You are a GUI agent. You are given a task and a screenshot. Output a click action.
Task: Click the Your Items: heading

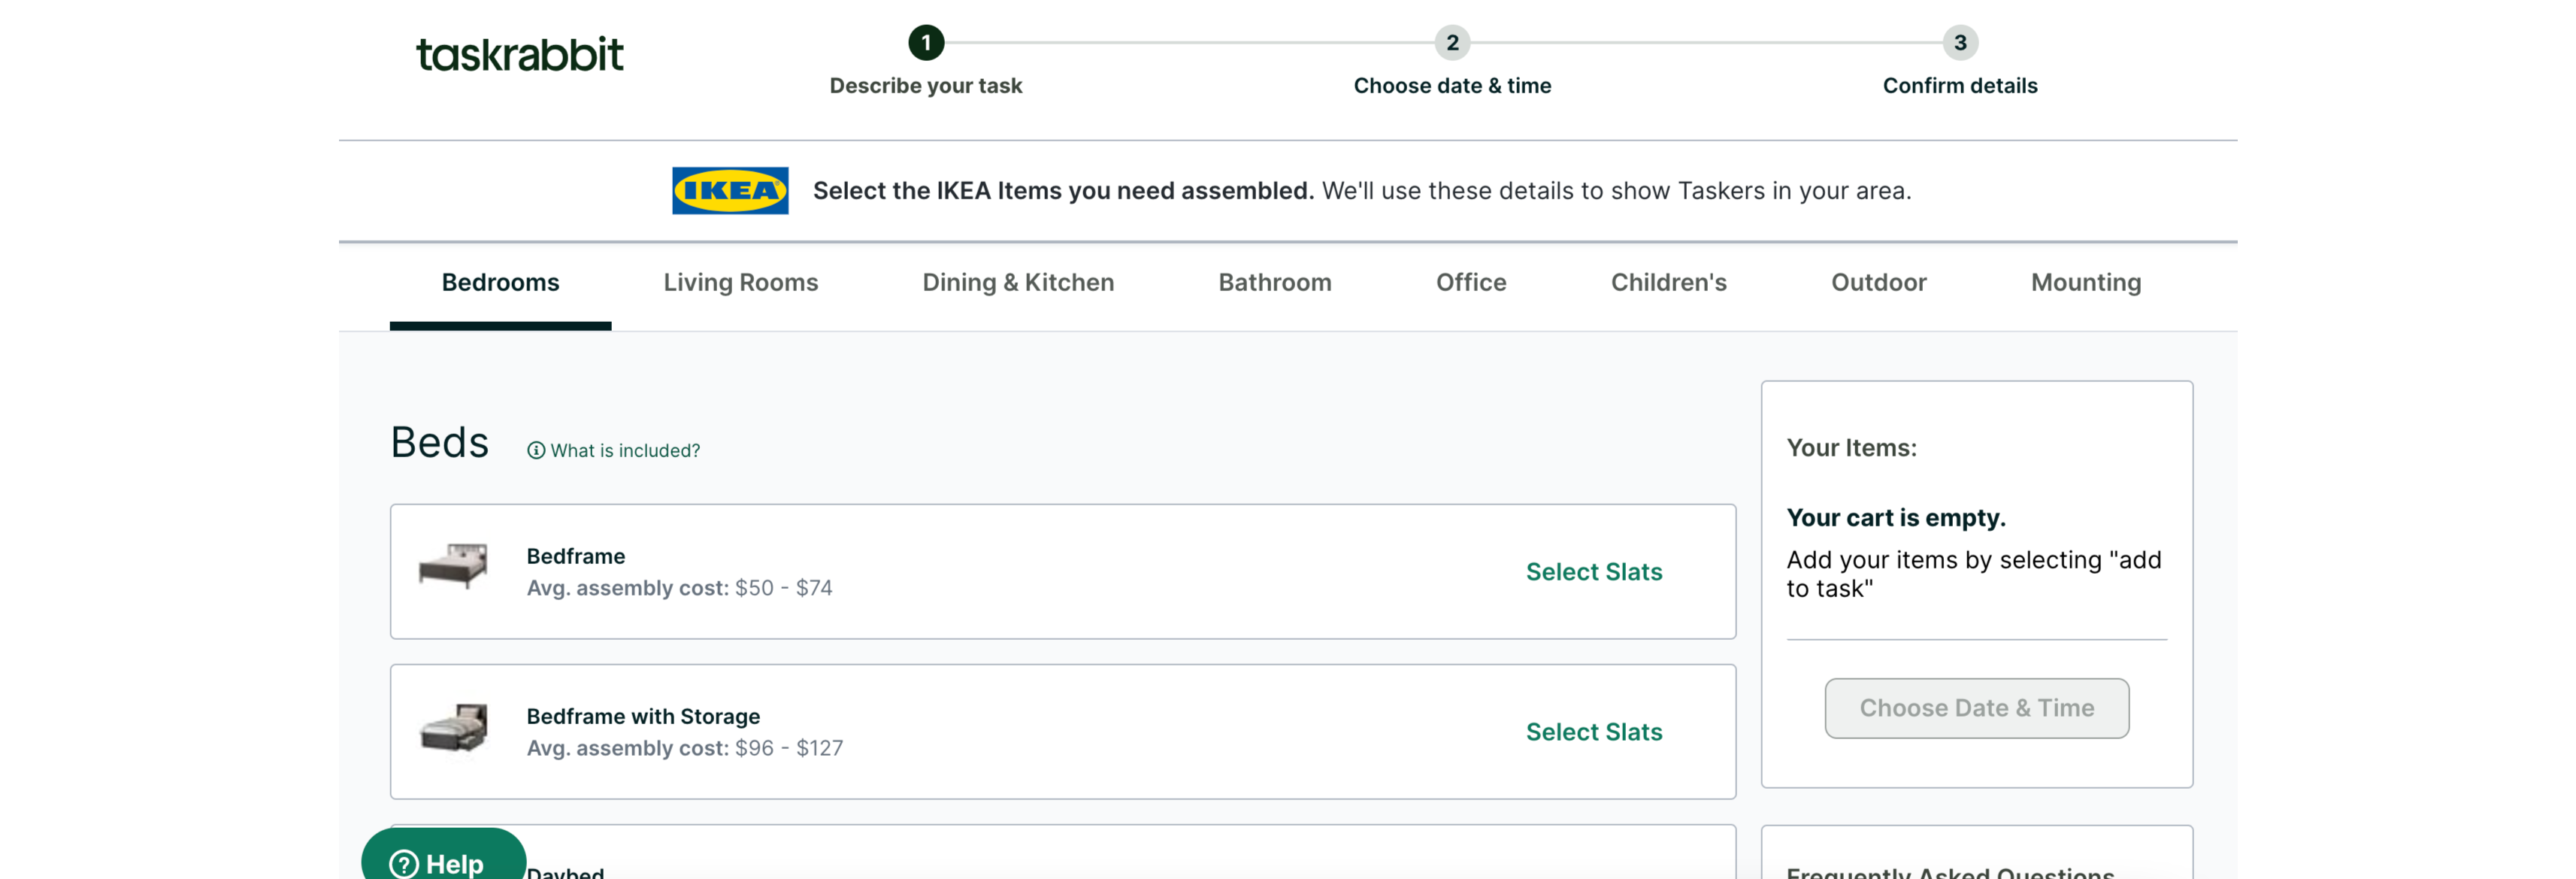pyautogui.click(x=1851, y=448)
